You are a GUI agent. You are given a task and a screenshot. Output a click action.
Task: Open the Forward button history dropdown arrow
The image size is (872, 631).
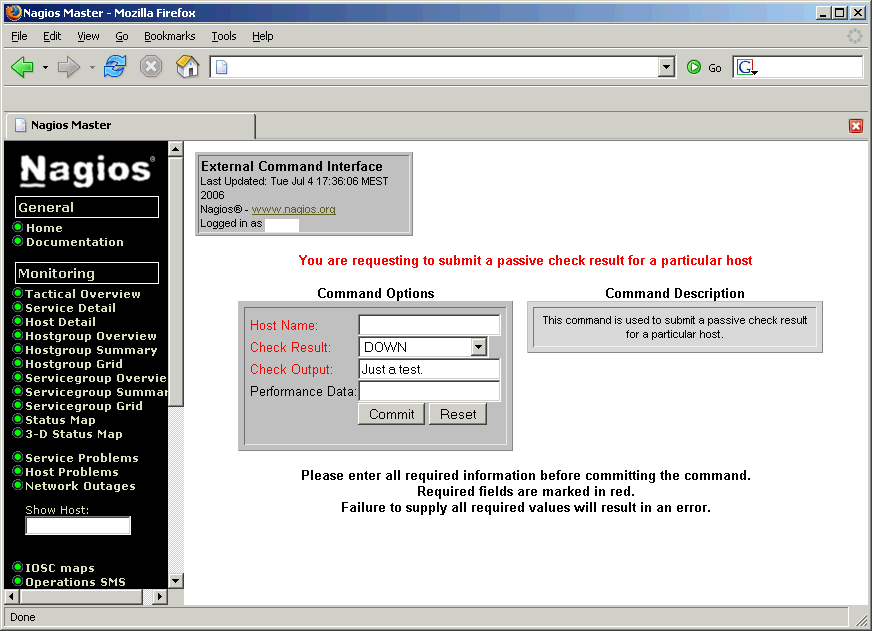(x=92, y=68)
